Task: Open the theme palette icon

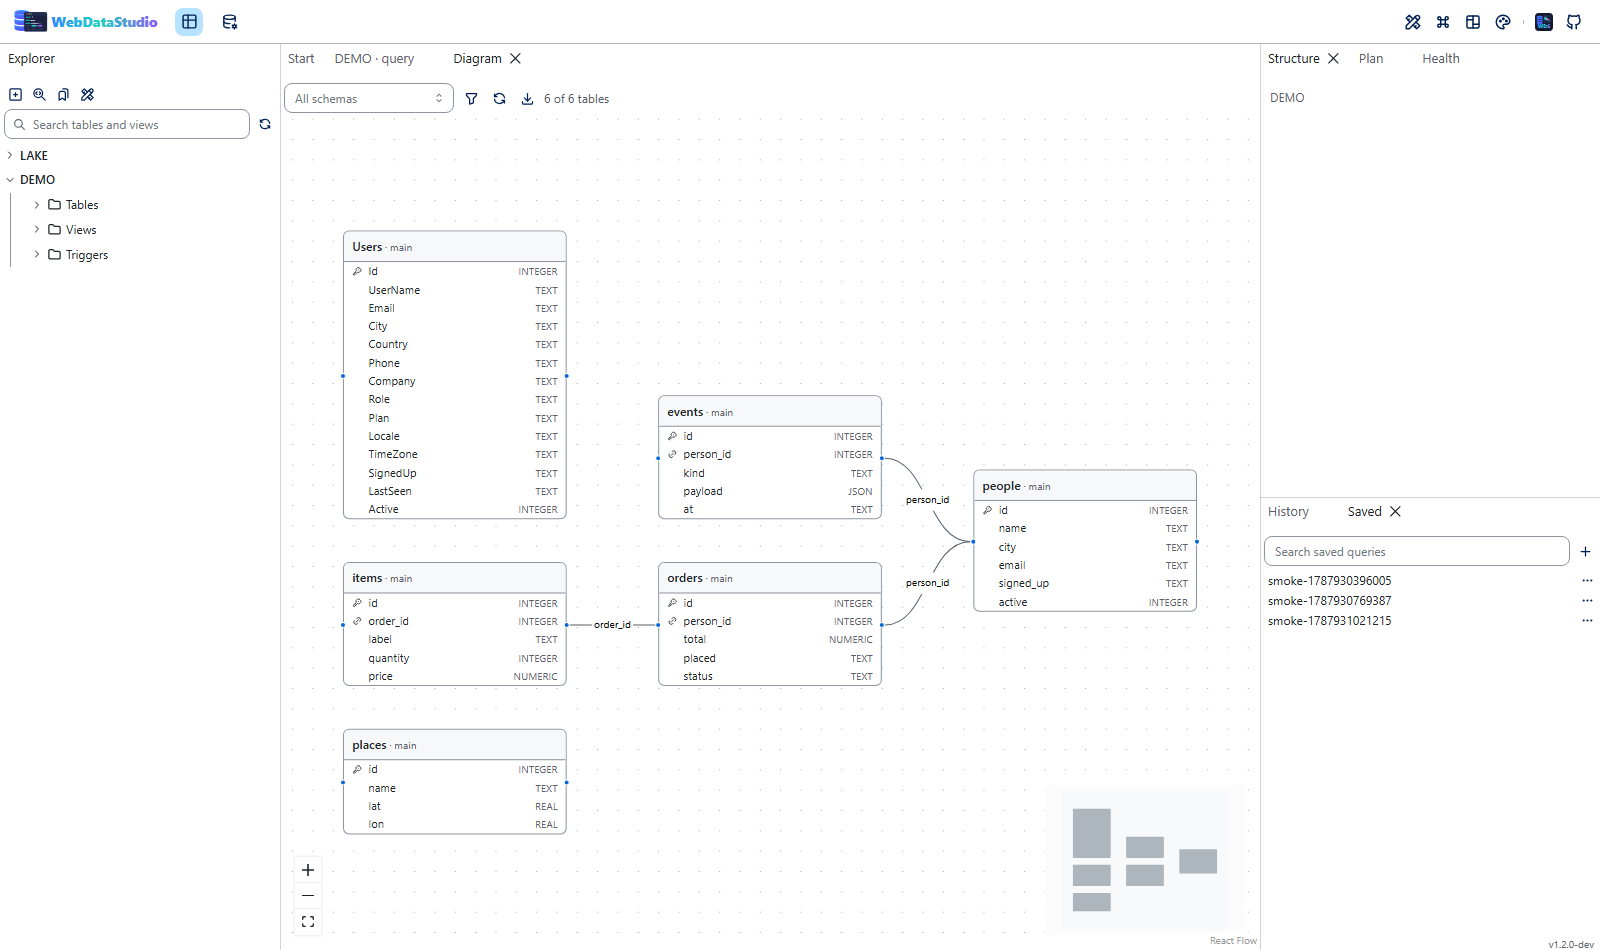Action: [x=1503, y=22]
